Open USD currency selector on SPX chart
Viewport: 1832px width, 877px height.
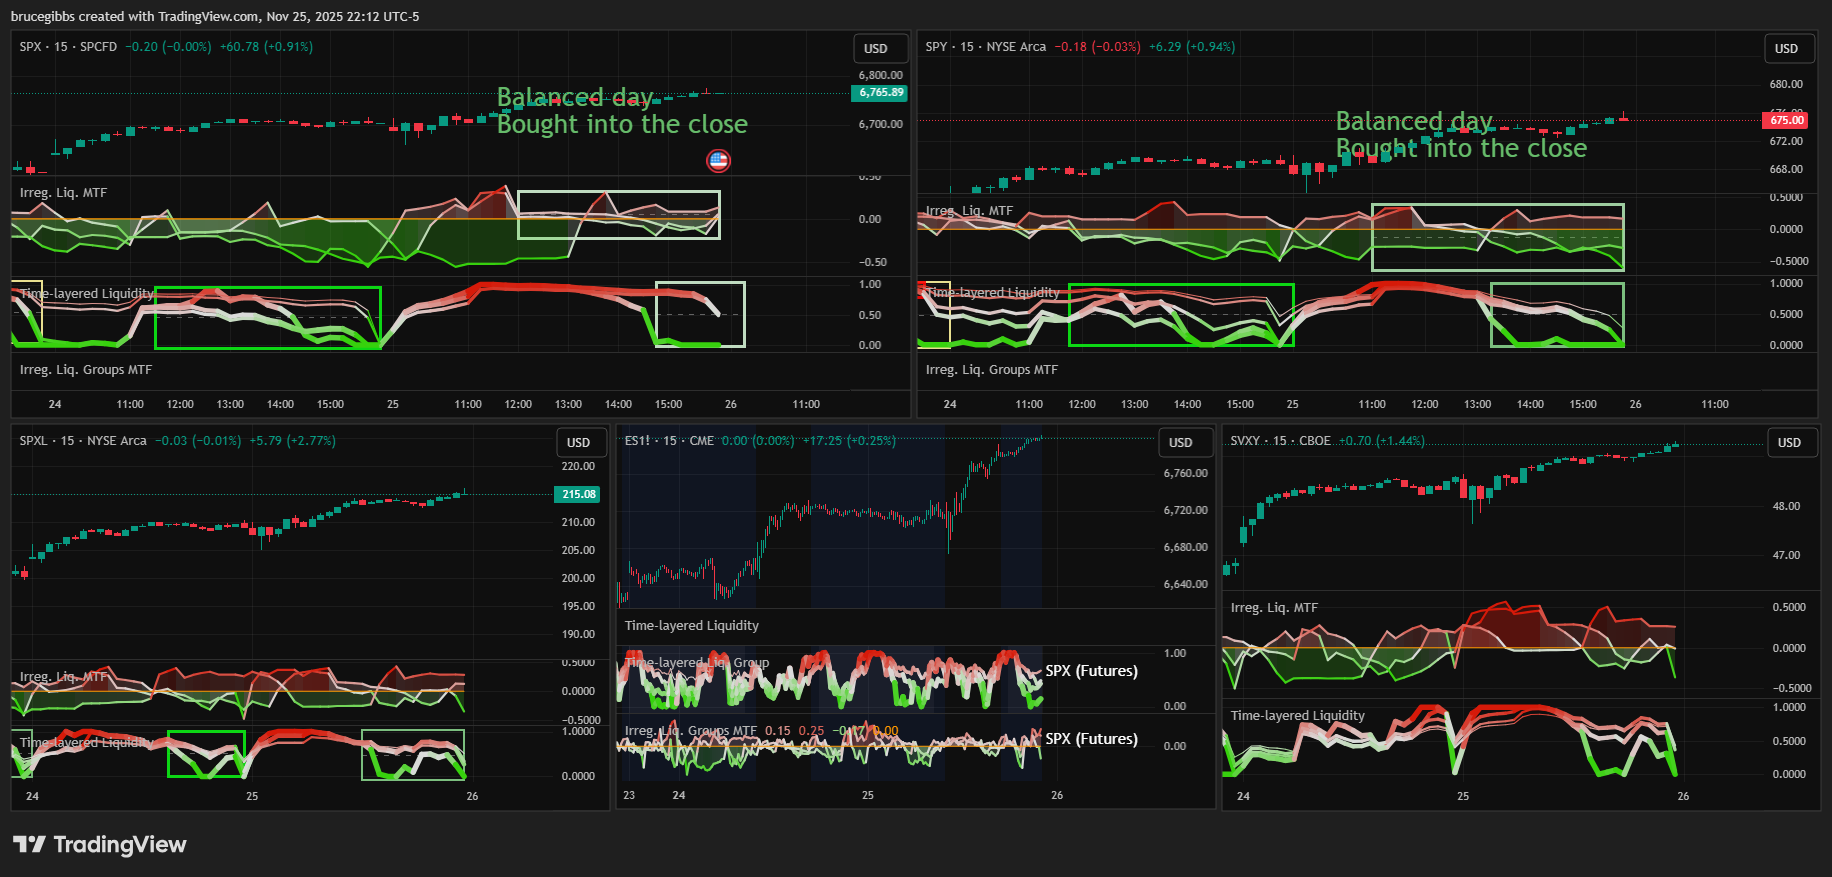point(876,49)
